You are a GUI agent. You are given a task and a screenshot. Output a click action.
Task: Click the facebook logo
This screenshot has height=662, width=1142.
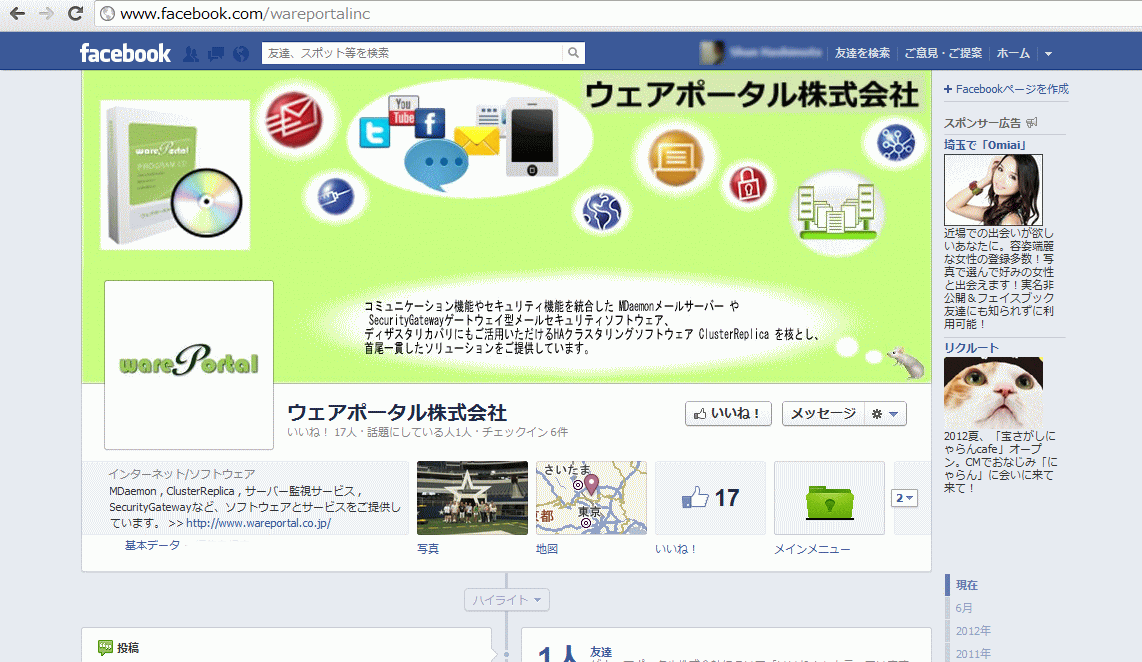(x=125, y=53)
